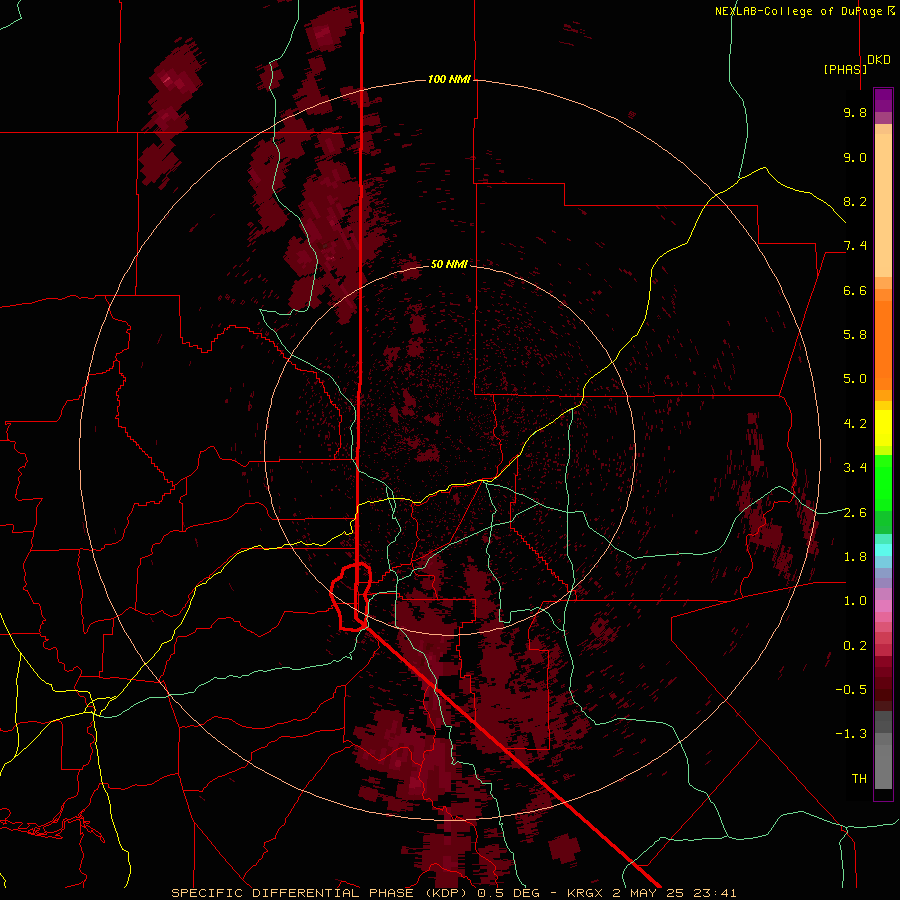Image resolution: width=900 pixels, height=900 pixels.
Task: Click the 5.0 legend value
Action: click(x=855, y=379)
